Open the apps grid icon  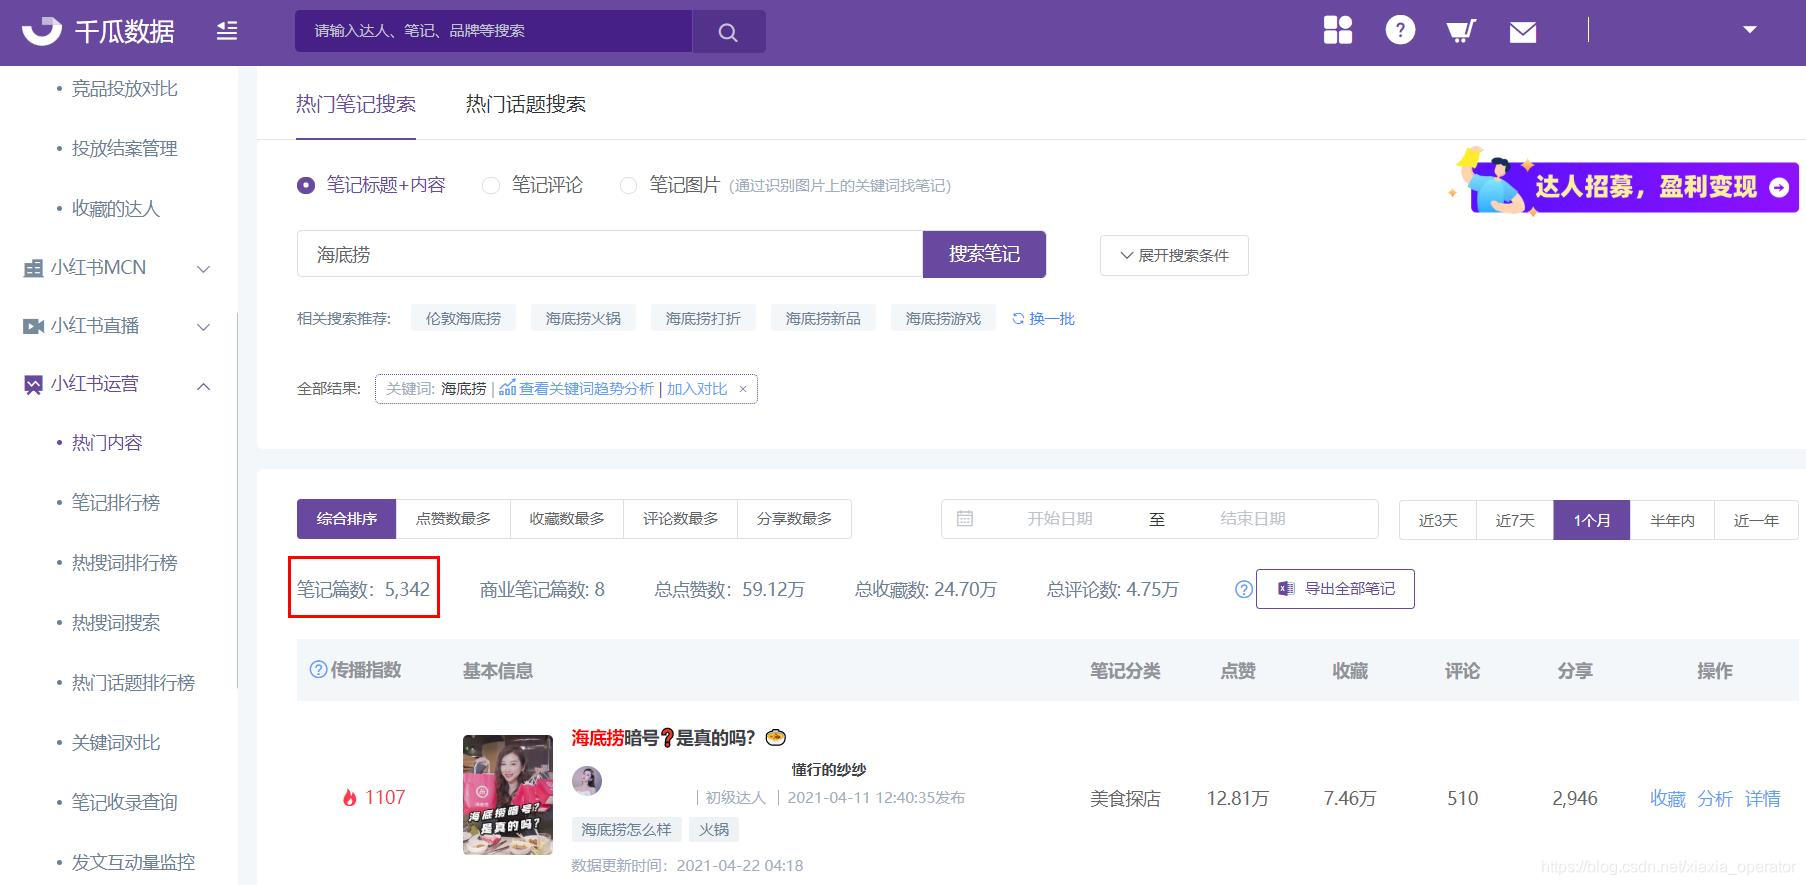point(1338,30)
